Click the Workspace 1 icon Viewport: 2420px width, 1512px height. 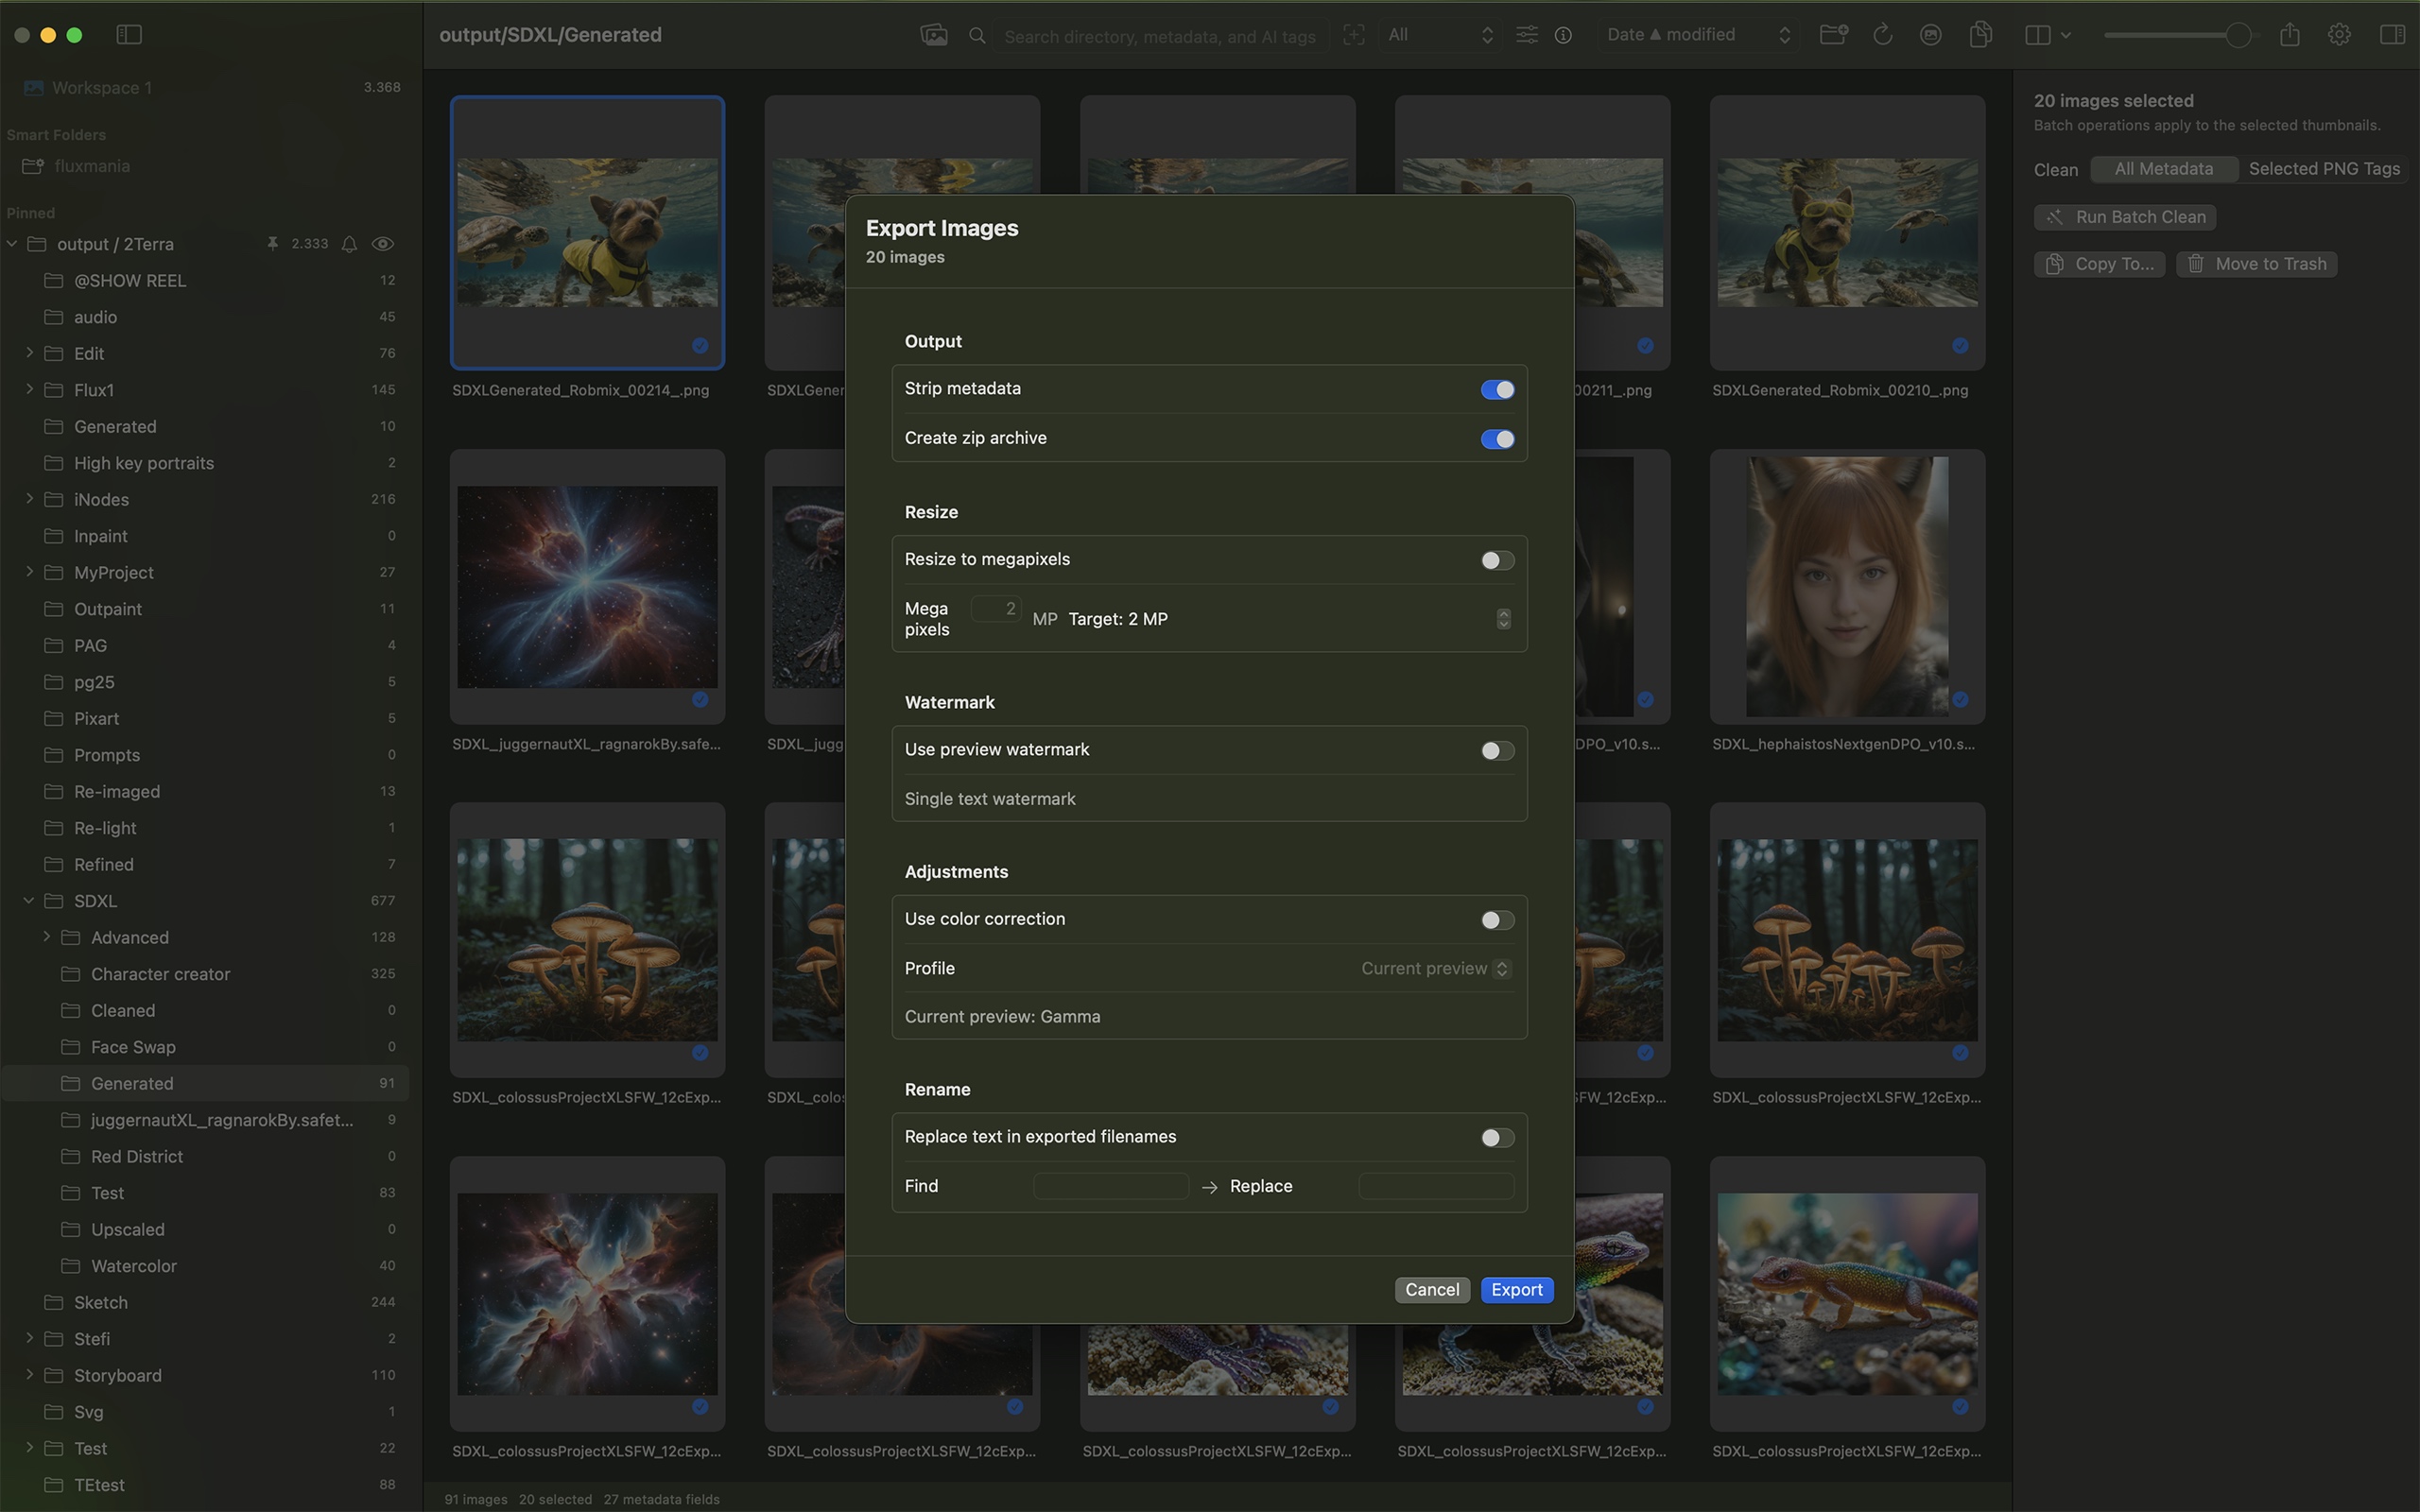click(x=33, y=88)
